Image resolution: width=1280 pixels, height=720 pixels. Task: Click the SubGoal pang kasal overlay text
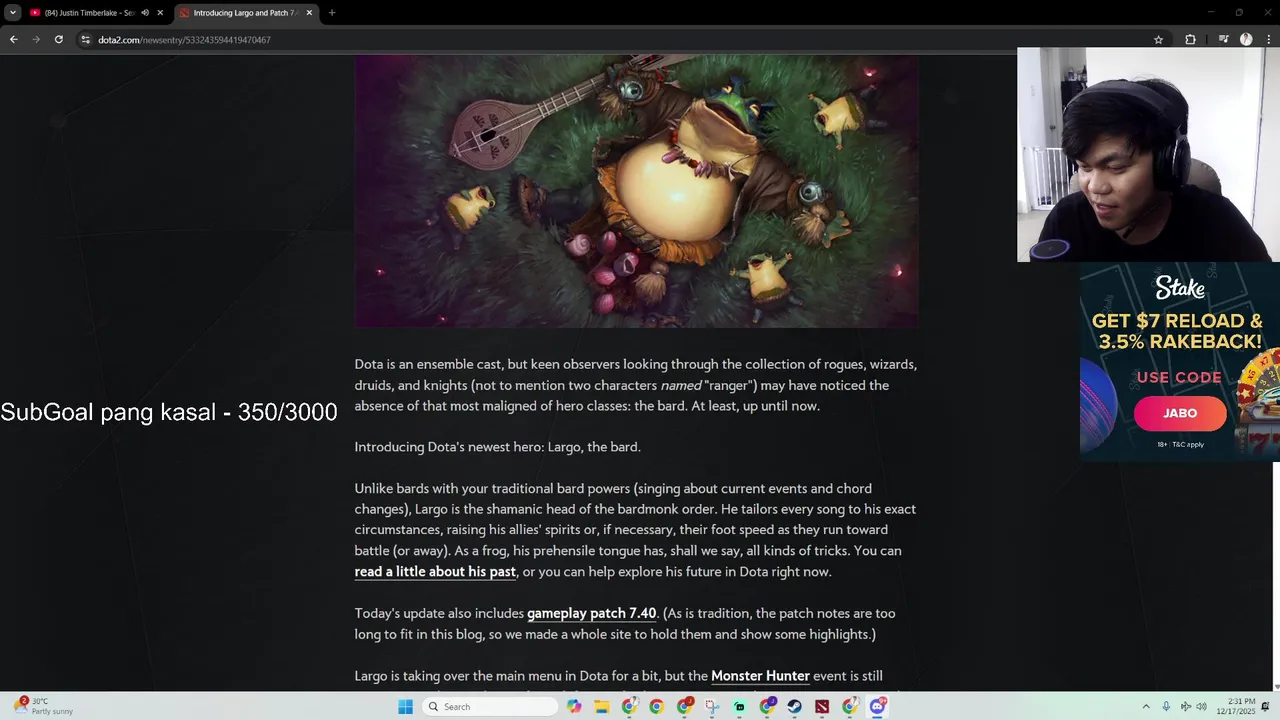(169, 412)
